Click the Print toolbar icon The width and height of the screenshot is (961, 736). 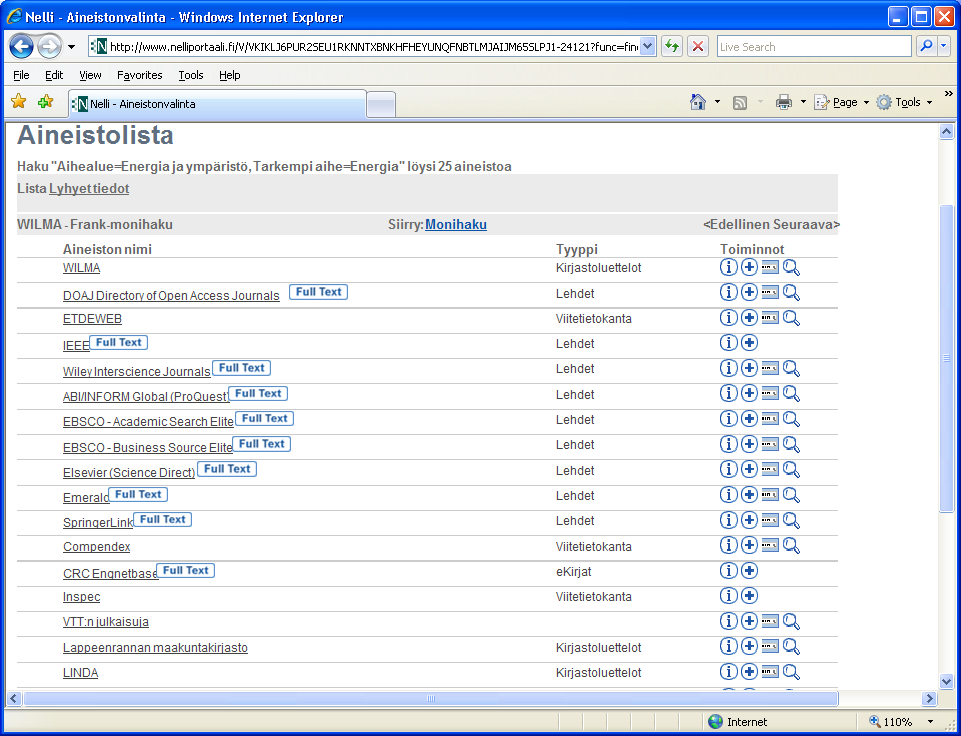784,102
